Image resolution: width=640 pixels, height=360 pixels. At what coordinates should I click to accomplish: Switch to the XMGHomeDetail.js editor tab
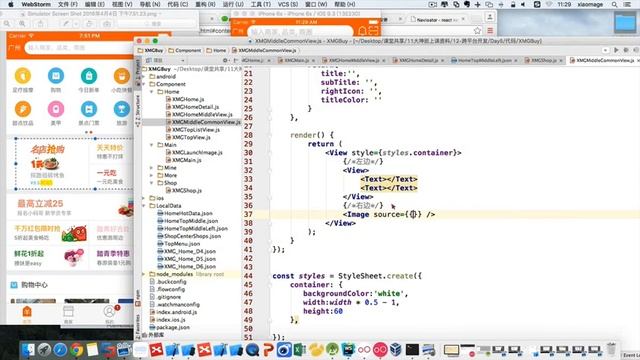click(418, 60)
